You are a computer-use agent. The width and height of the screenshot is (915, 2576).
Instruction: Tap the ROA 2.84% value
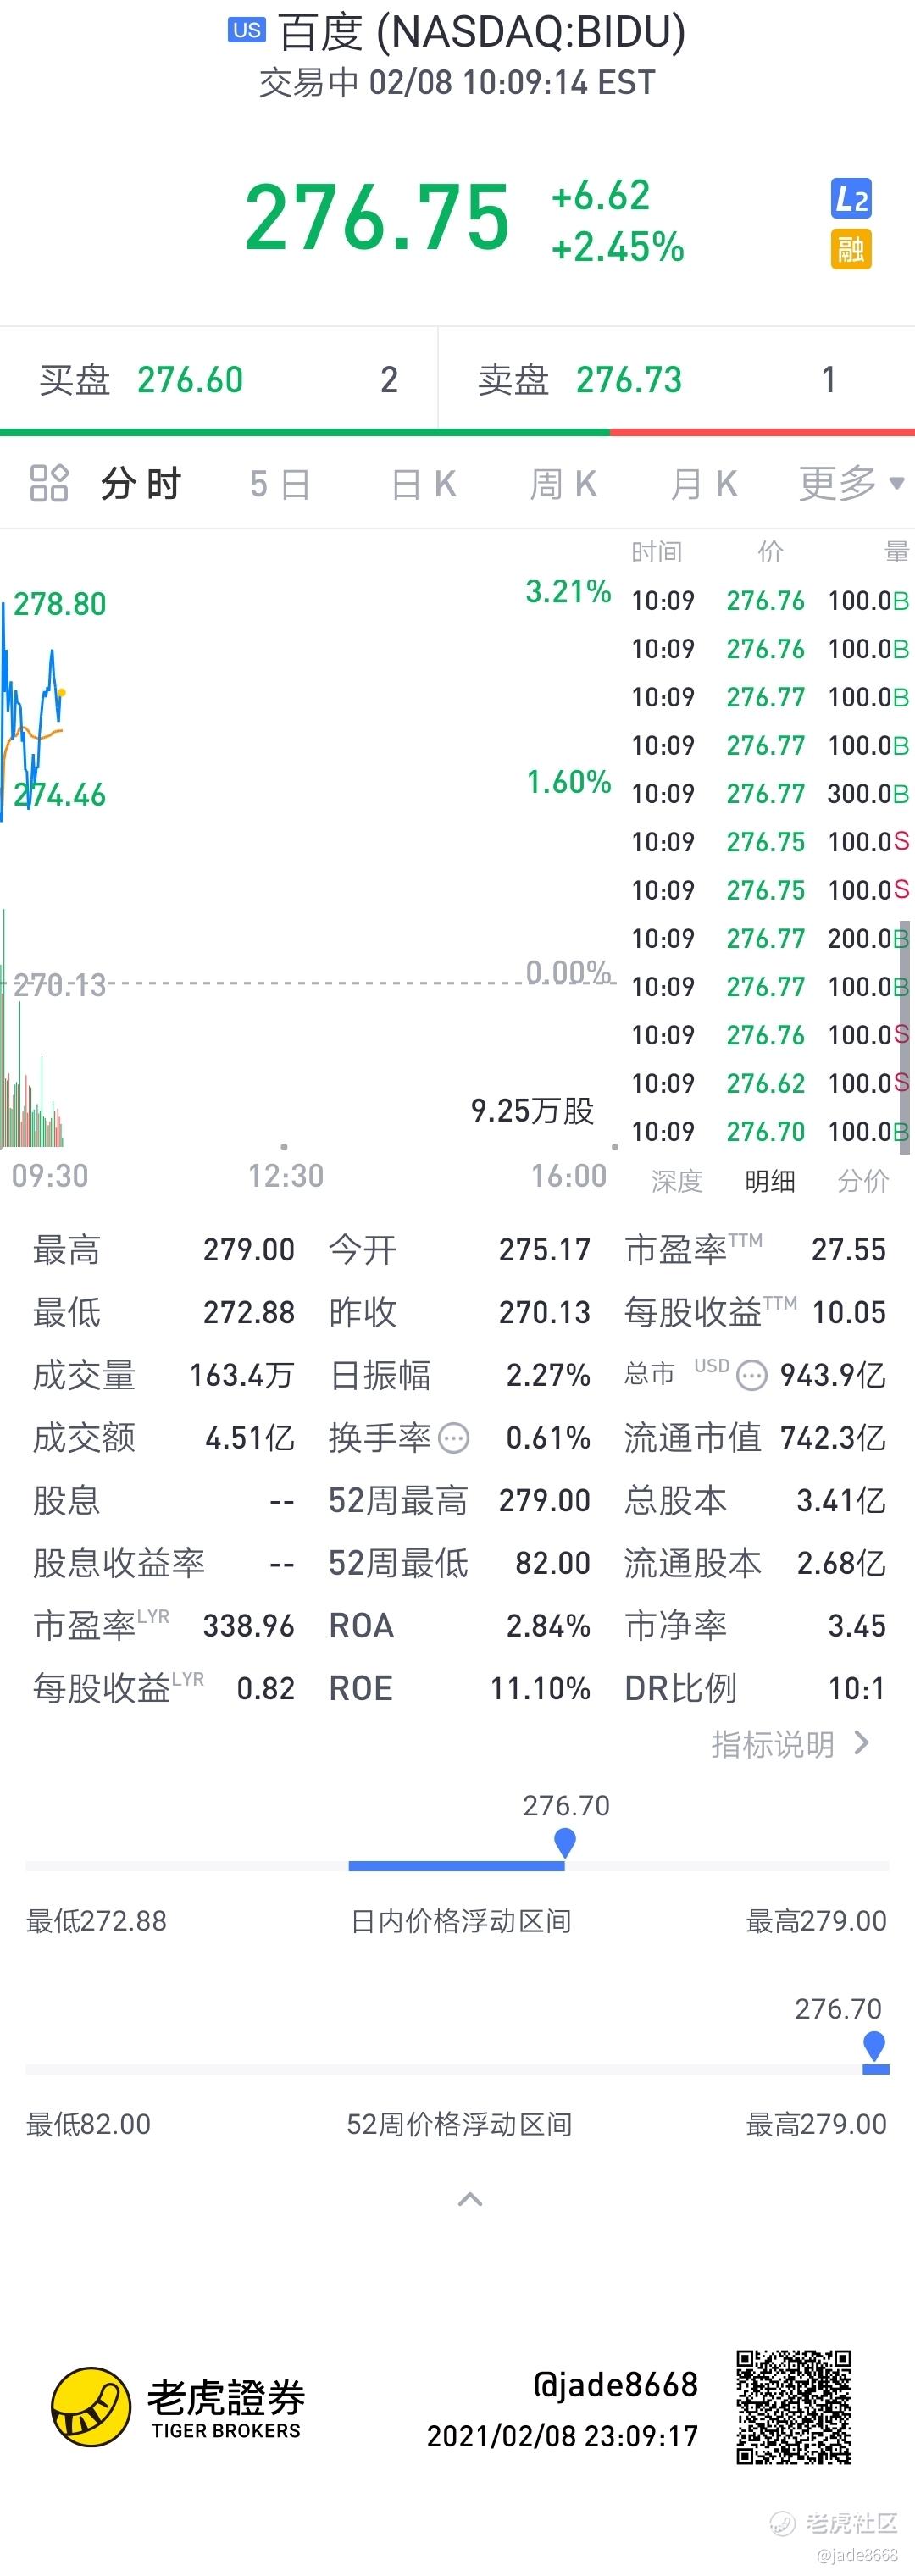coord(548,1626)
